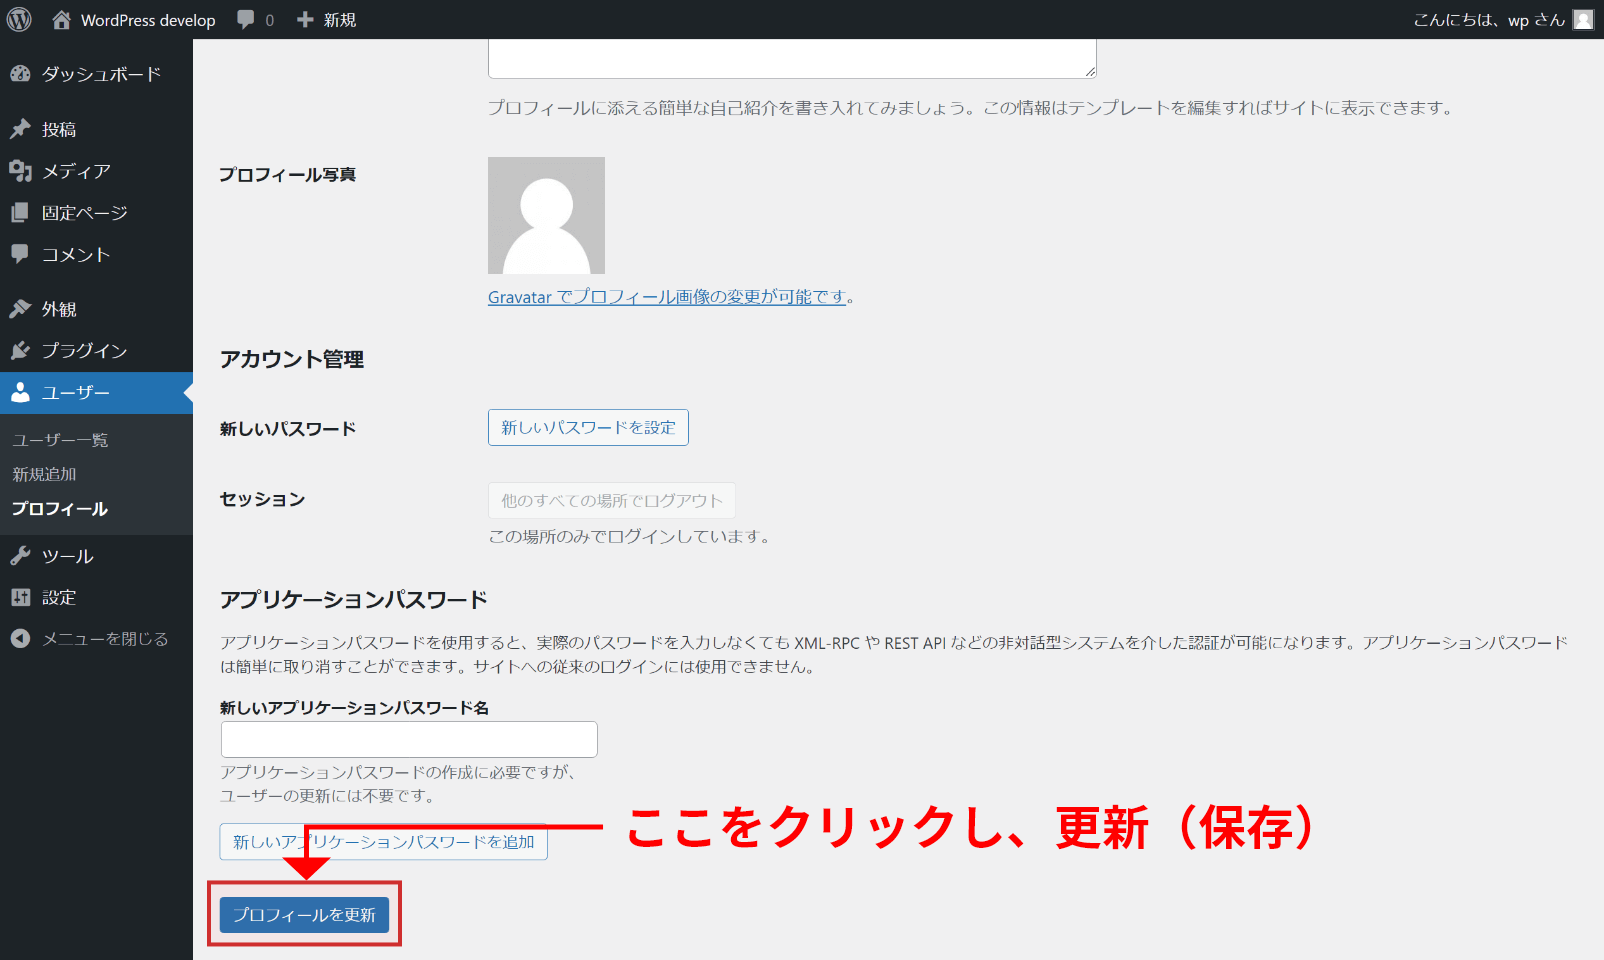Viewport: 1604px width, 960px height.
Task: Click アプリケーションパスワード section heading
Action: (353, 599)
